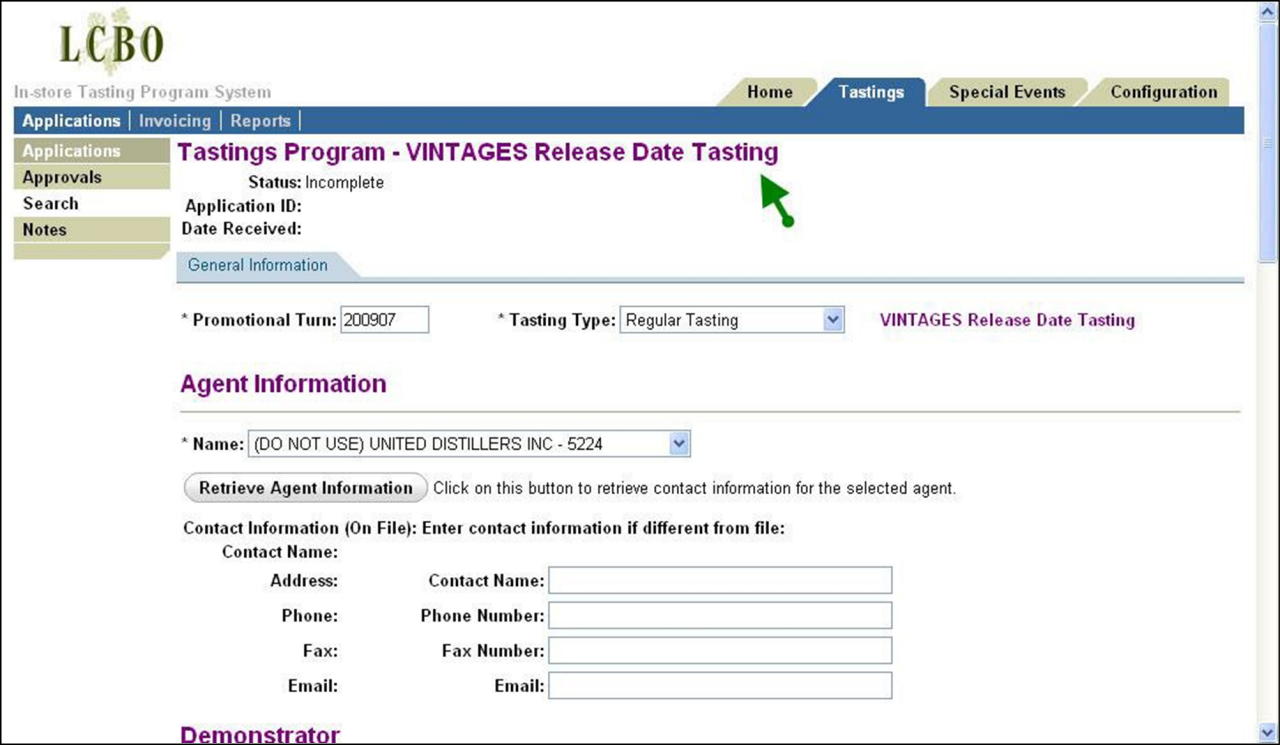Click the Fax Number input field

tap(719, 651)
